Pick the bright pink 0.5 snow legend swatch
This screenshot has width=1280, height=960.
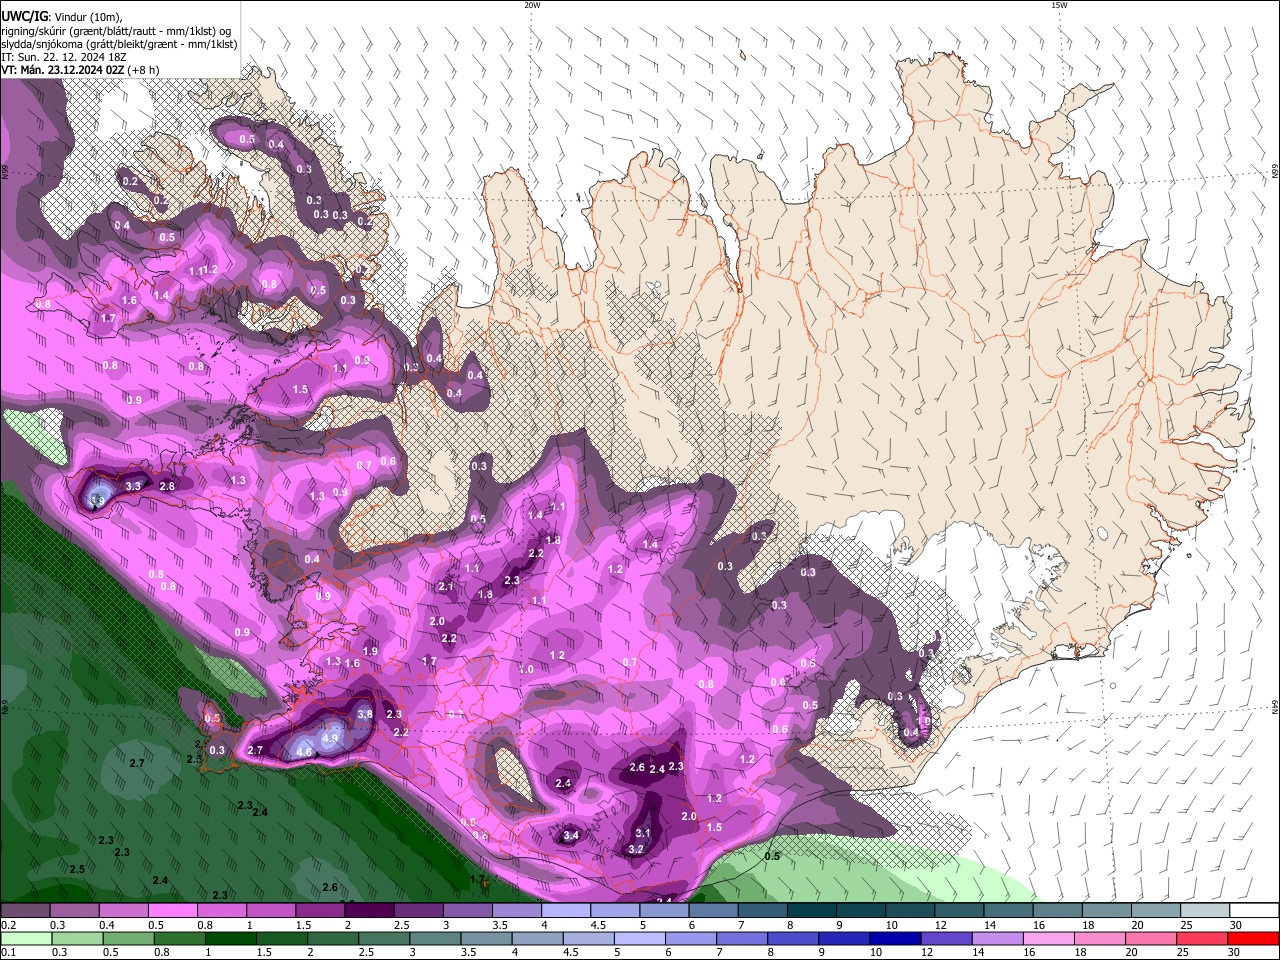click(172, 910)
